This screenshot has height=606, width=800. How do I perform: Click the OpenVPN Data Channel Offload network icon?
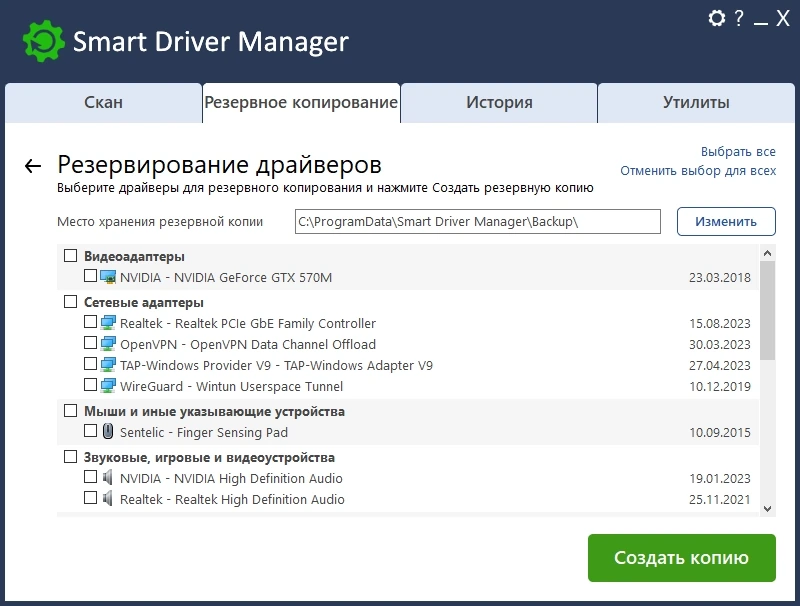[x=108, y=344]
